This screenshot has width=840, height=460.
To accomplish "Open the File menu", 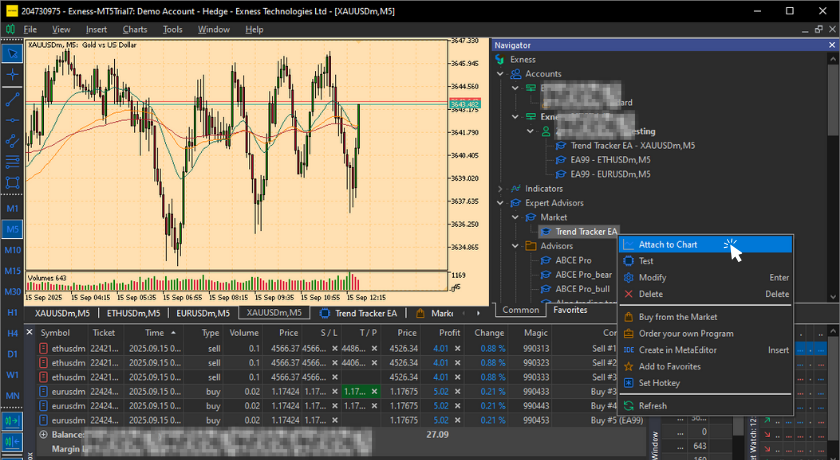I will [30, 29].
